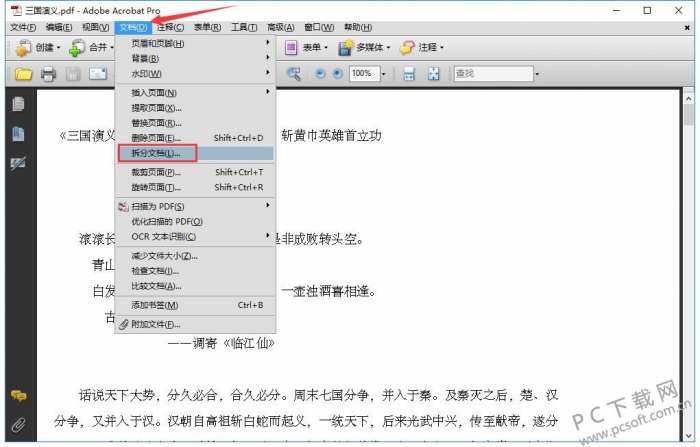Open the 文件(F) menu
Image resolution: width=700 pixels, height=447 pixels.
(23, 27)
